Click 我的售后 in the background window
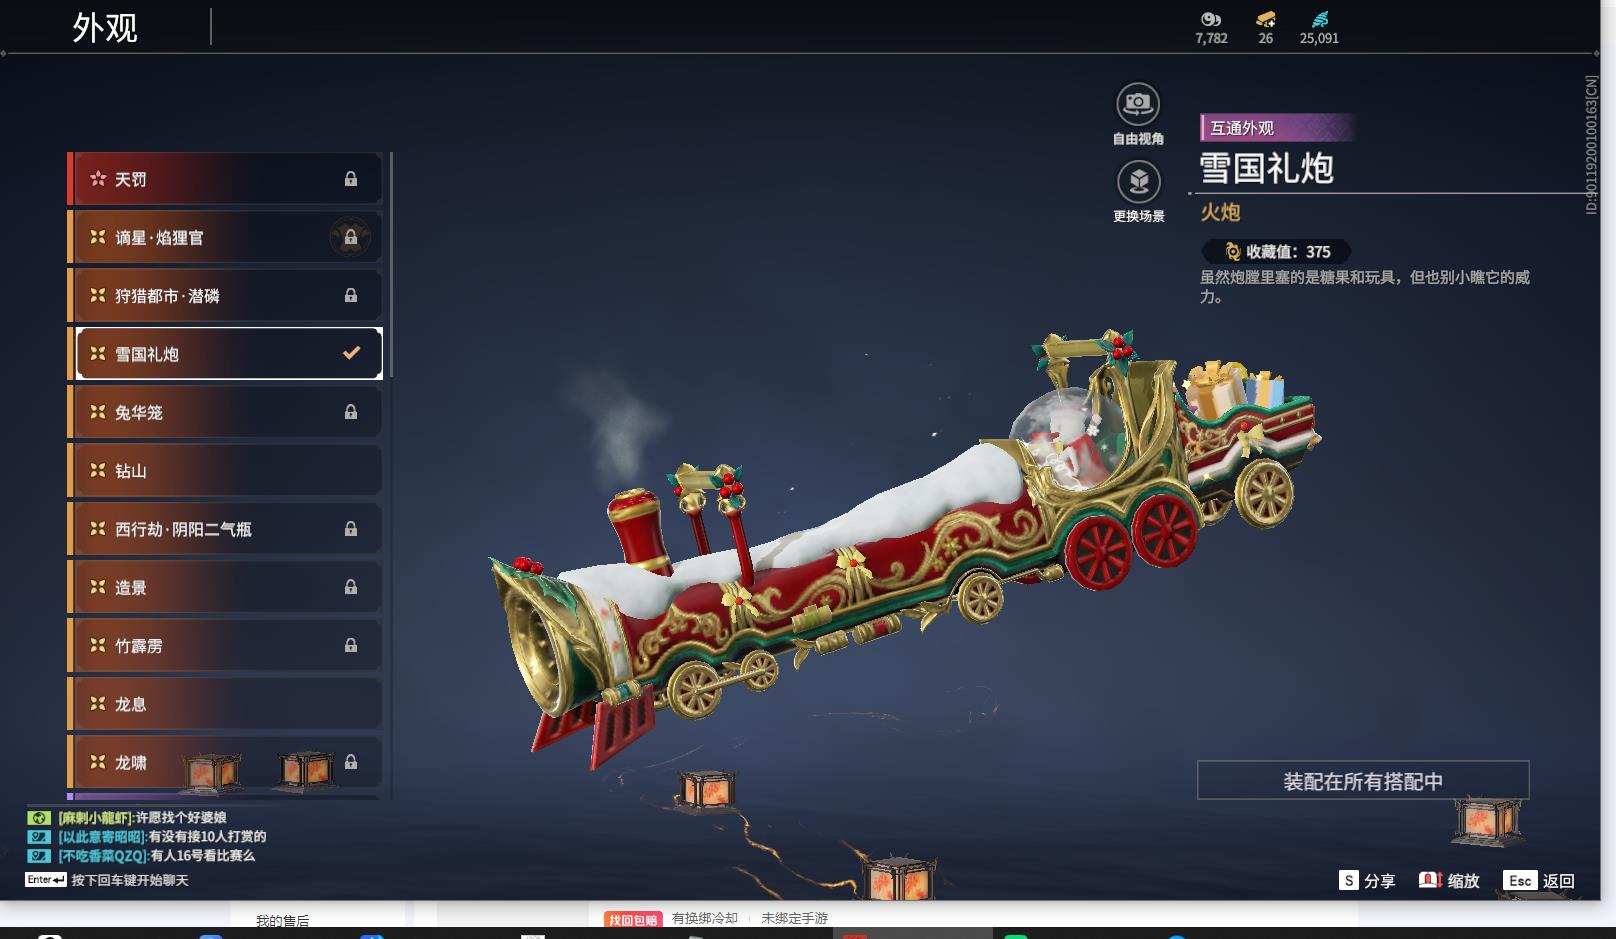The image size is (1616, 939). (282, 920)
